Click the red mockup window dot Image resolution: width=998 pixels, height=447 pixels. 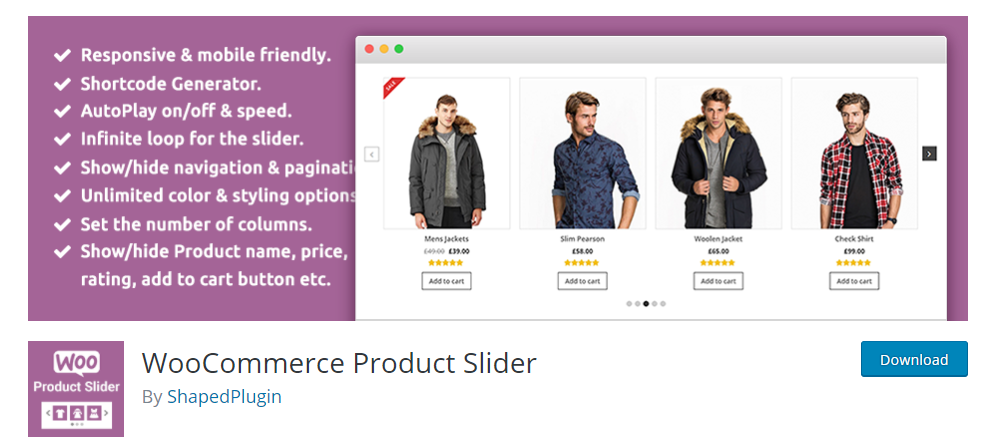point(369,49)
